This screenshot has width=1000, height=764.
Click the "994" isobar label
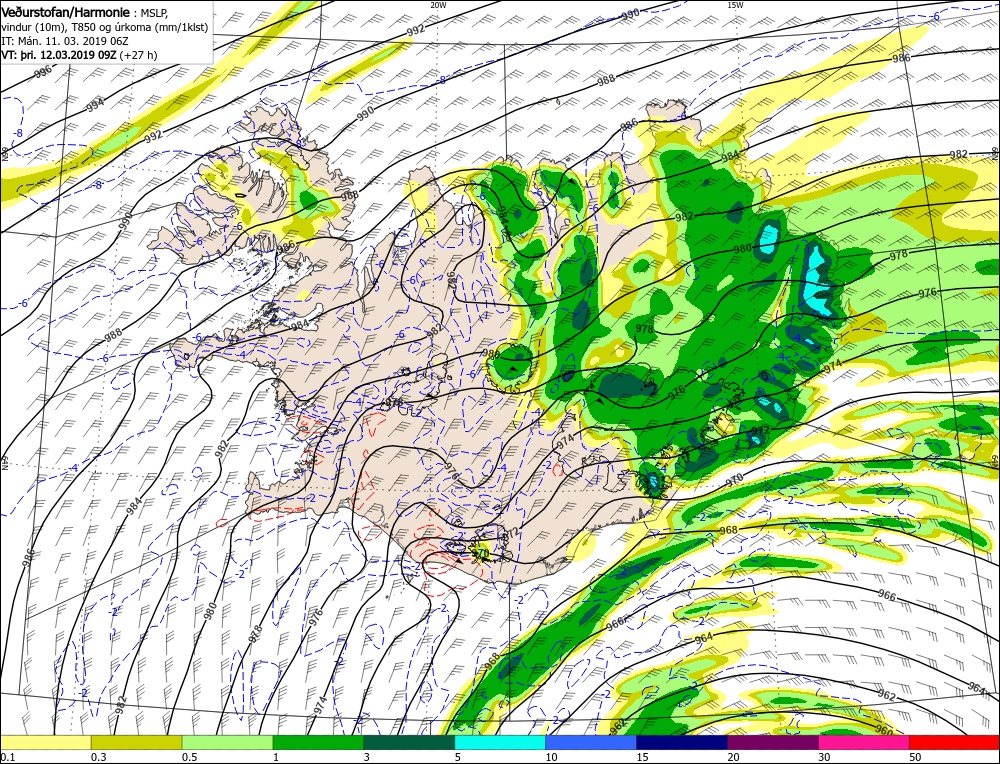tap(95, 105)
